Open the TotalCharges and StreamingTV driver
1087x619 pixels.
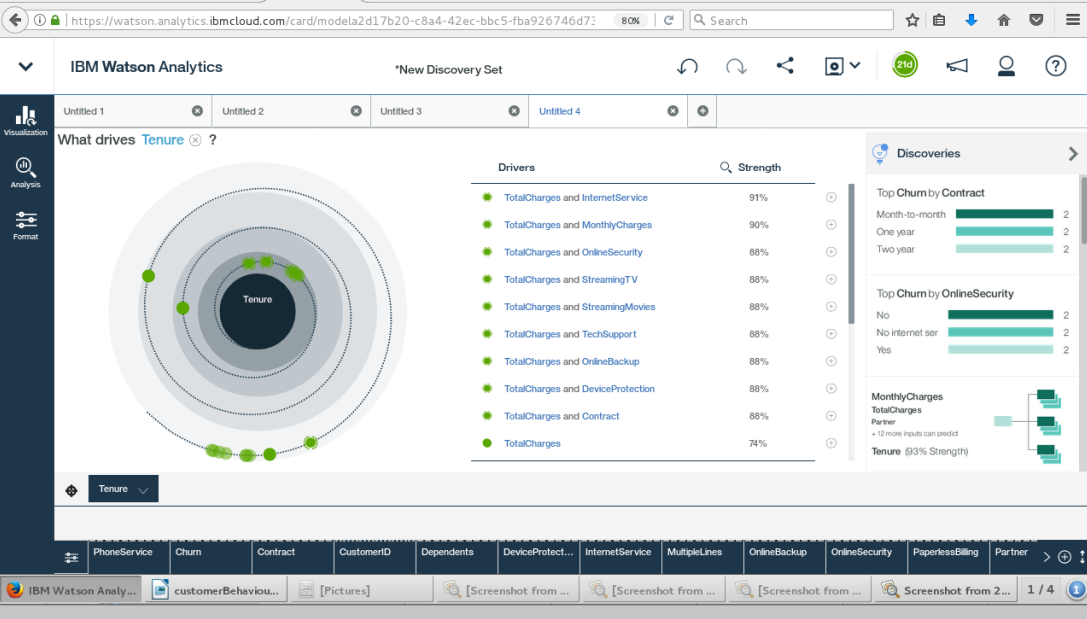(571, 279)
